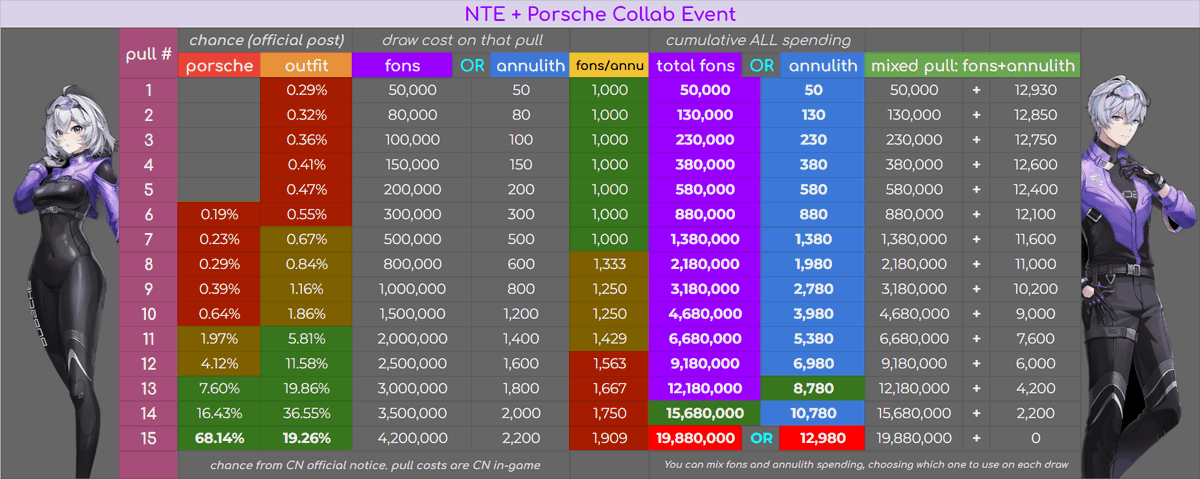The height and width of the screenshot is (479, 1200).
Task: Click the red 'porsche' column header
Action: 219,66
